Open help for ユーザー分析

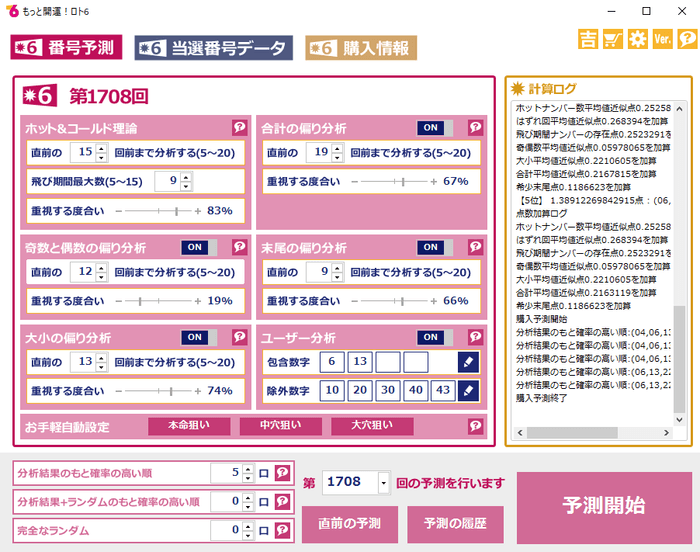(x=475, y=337)
